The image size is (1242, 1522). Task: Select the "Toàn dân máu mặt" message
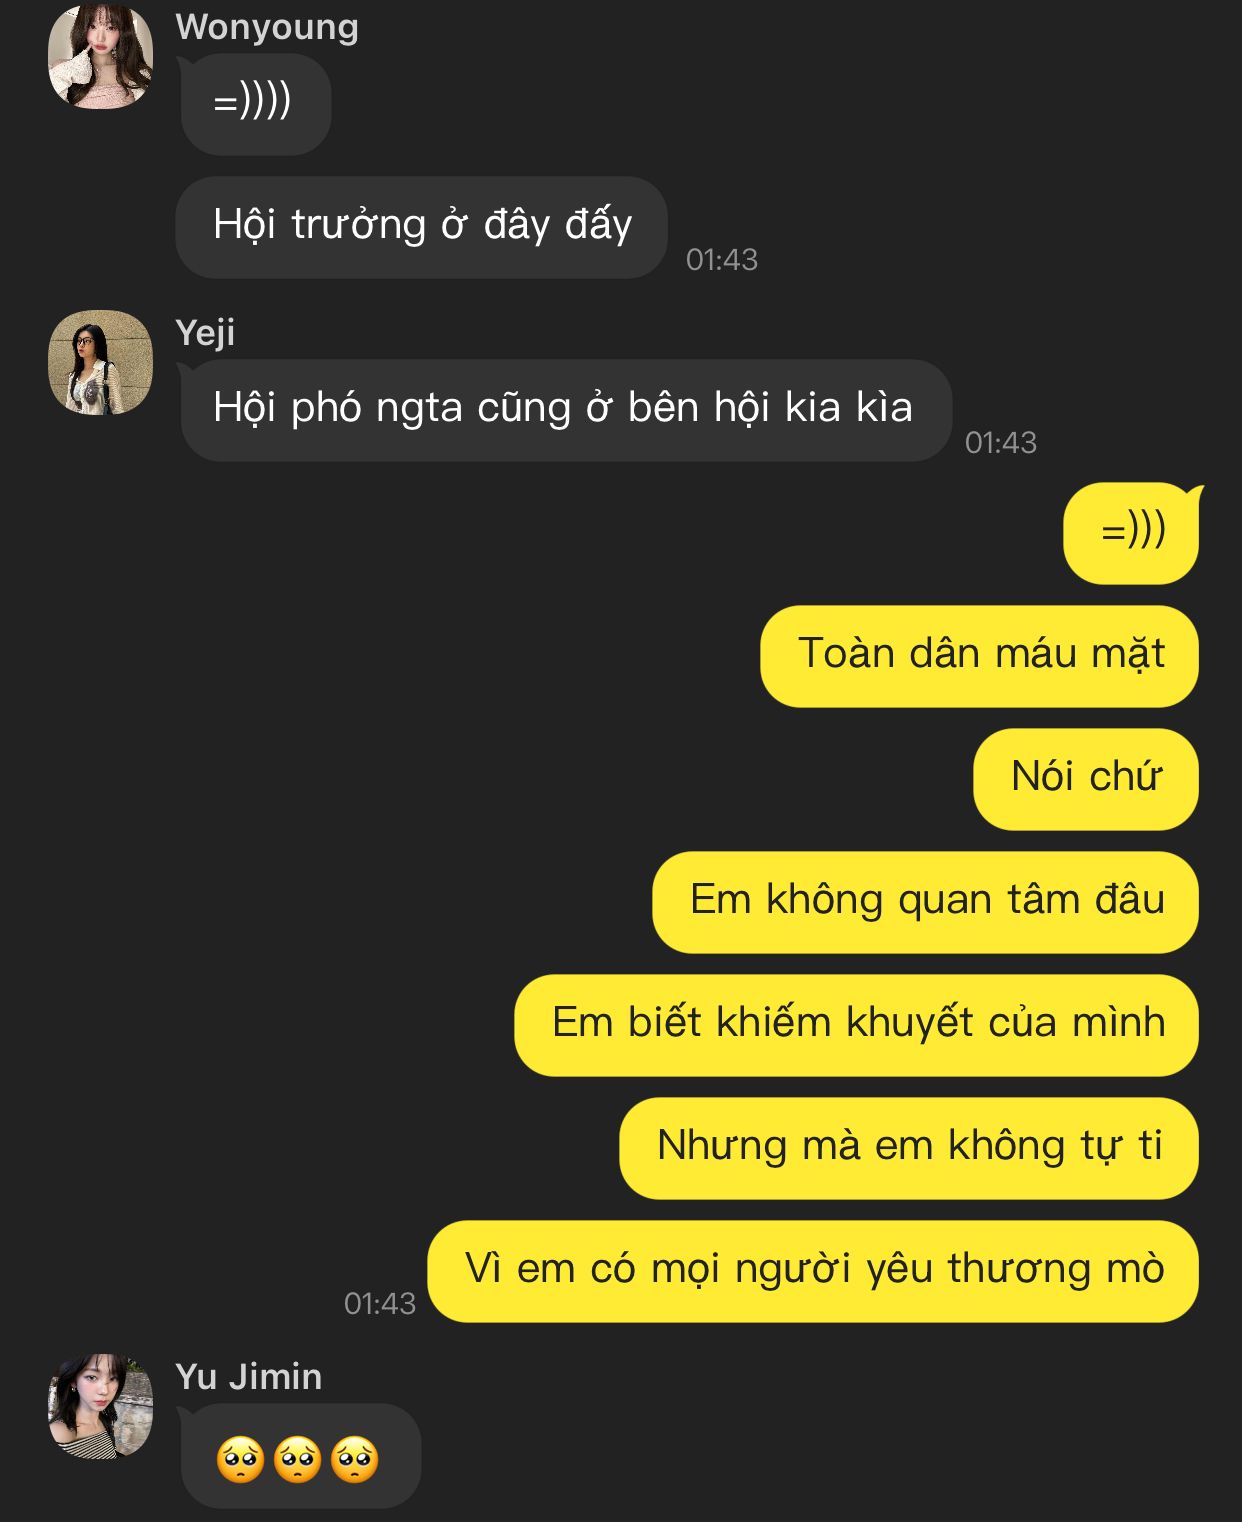[x=980, y=656]
